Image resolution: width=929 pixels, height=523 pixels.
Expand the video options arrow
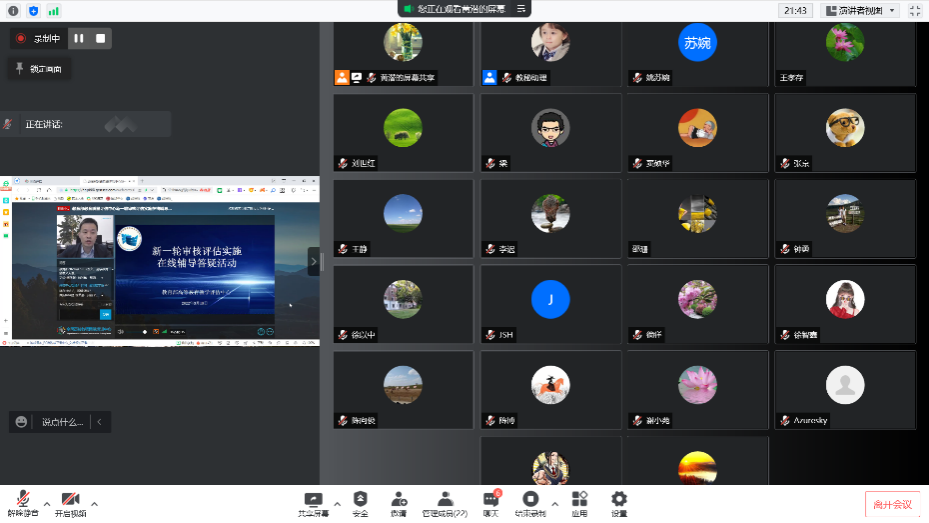pyautogui.click(x=94, y=503)
